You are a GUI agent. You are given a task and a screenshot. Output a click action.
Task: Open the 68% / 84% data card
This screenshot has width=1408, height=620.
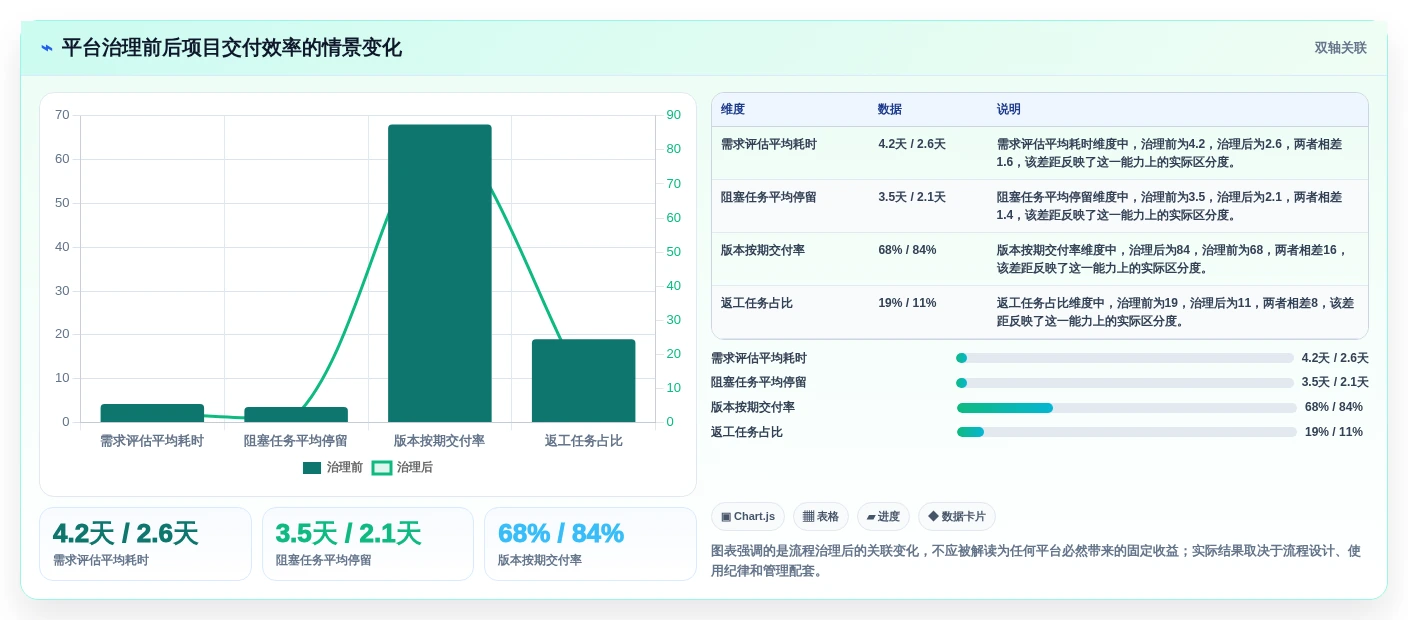[x=590, y=544]
